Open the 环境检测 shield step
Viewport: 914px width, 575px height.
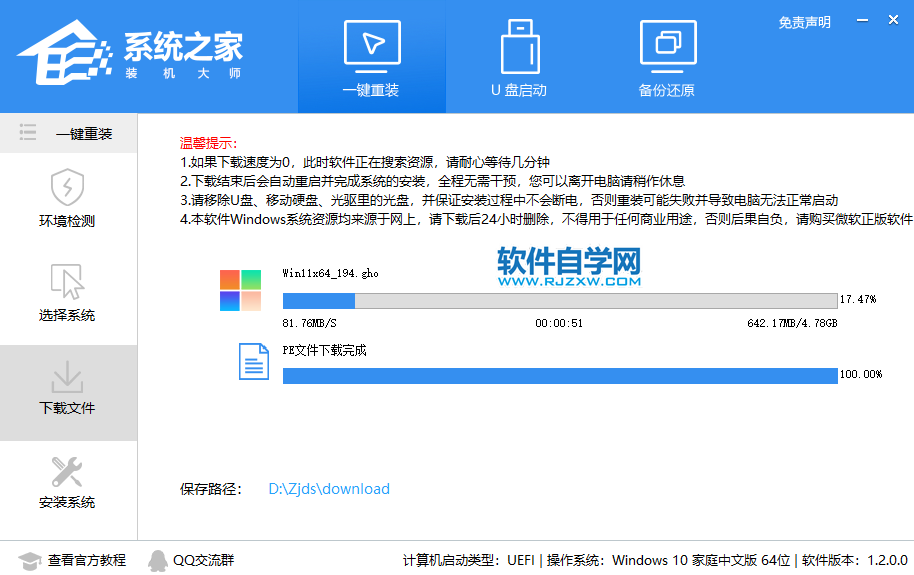coord(67,198)
